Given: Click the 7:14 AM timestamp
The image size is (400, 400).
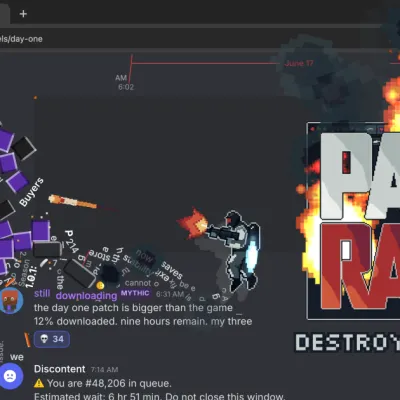Looking at the screenshot, I should point(104,370).
